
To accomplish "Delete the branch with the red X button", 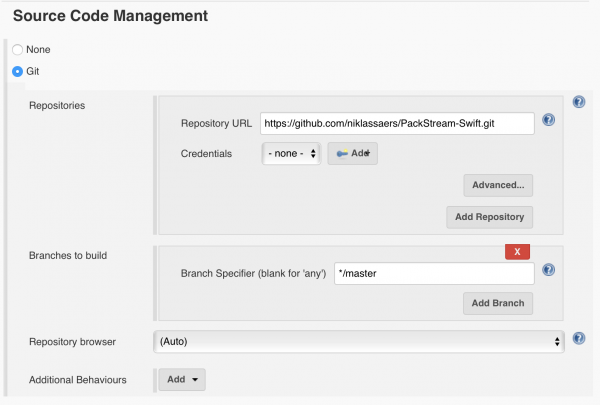I will [517, 252].
